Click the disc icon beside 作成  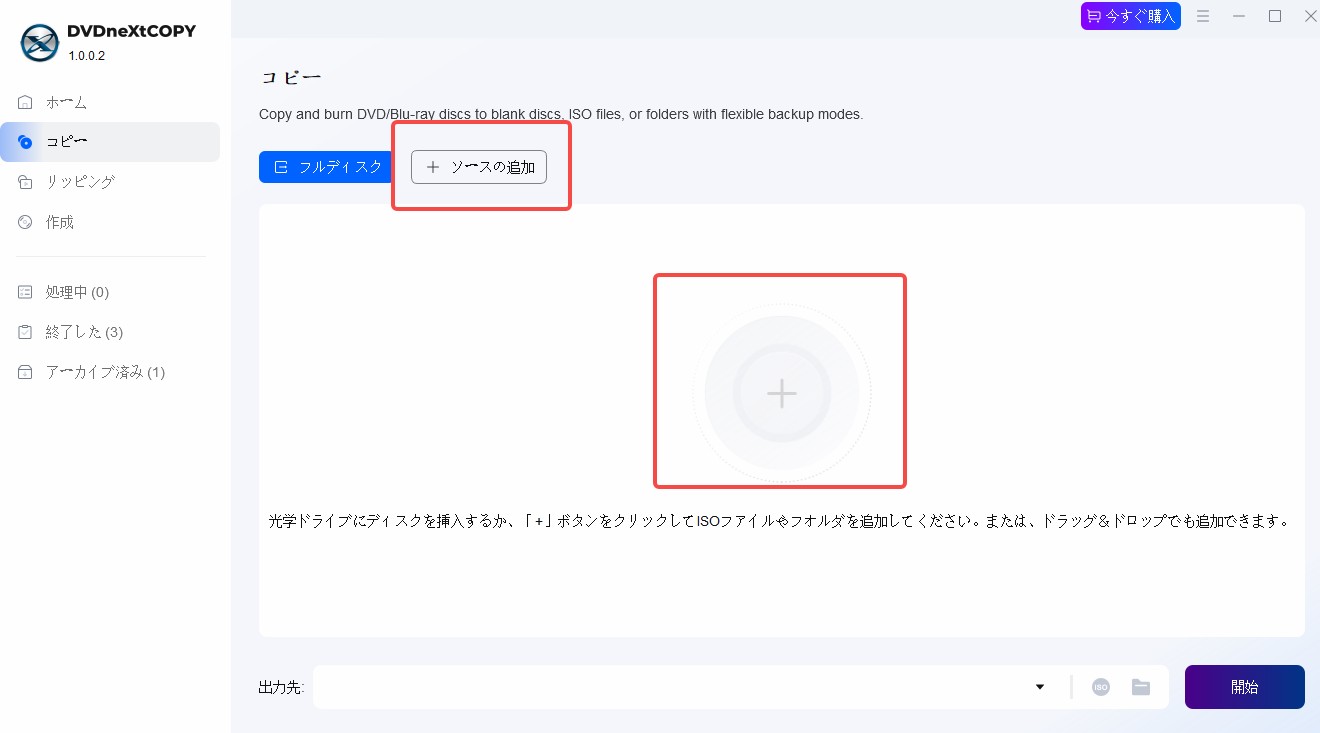click(25, 222)
